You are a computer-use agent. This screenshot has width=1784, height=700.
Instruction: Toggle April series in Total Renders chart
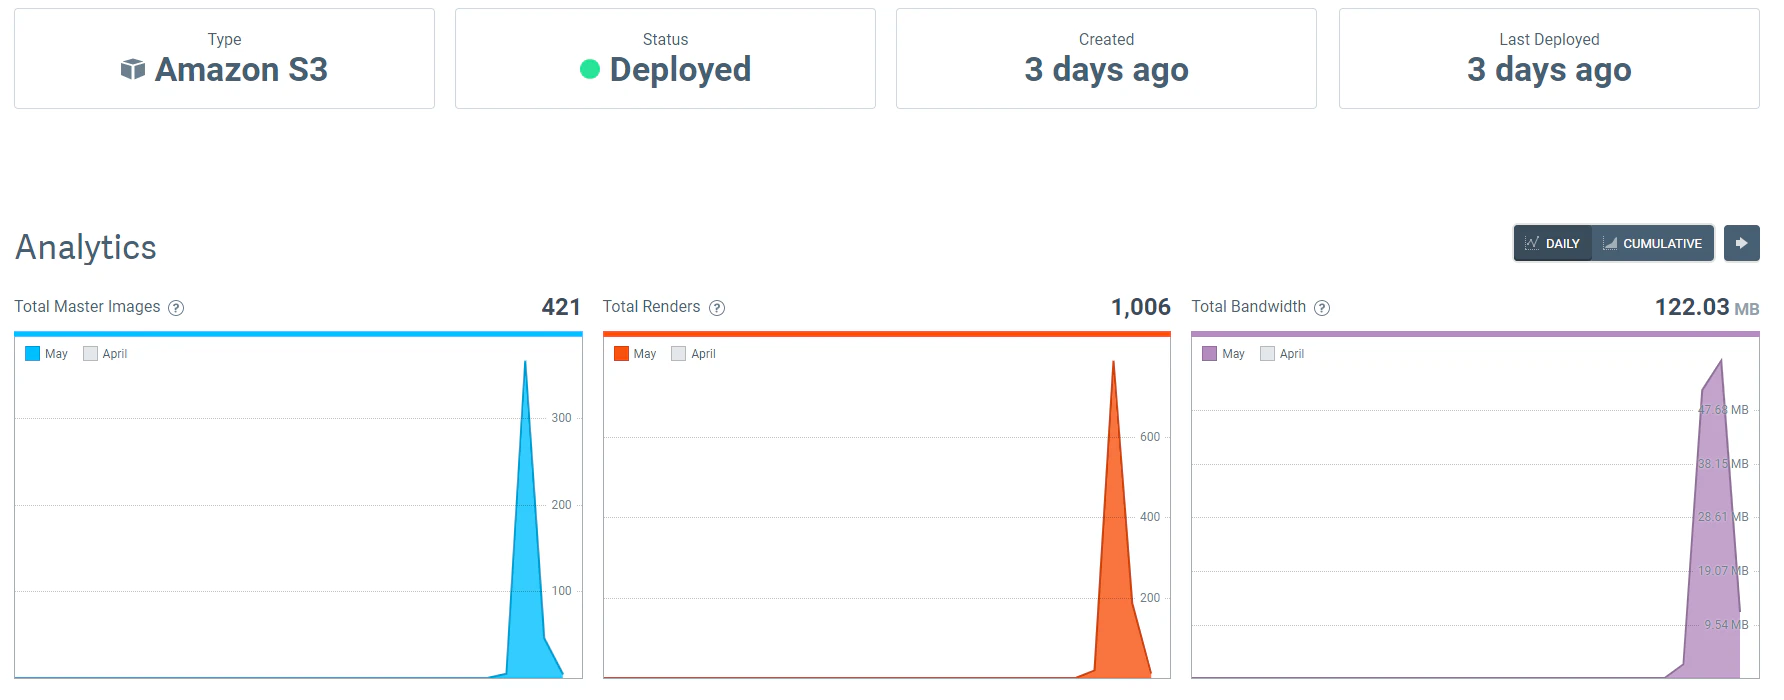[694, 354]
